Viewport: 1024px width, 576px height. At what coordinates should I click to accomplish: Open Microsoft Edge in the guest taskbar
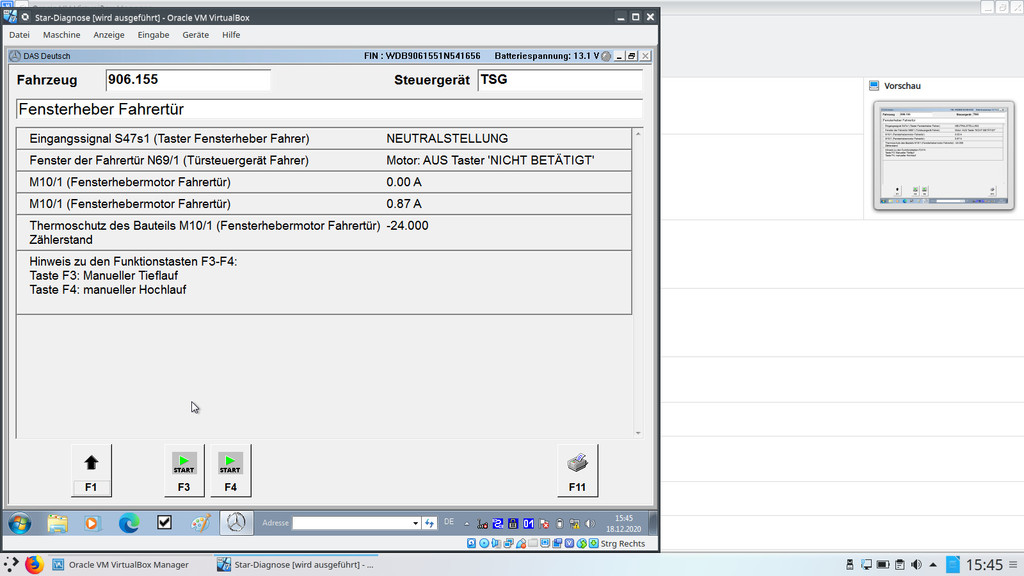[129, 523]
